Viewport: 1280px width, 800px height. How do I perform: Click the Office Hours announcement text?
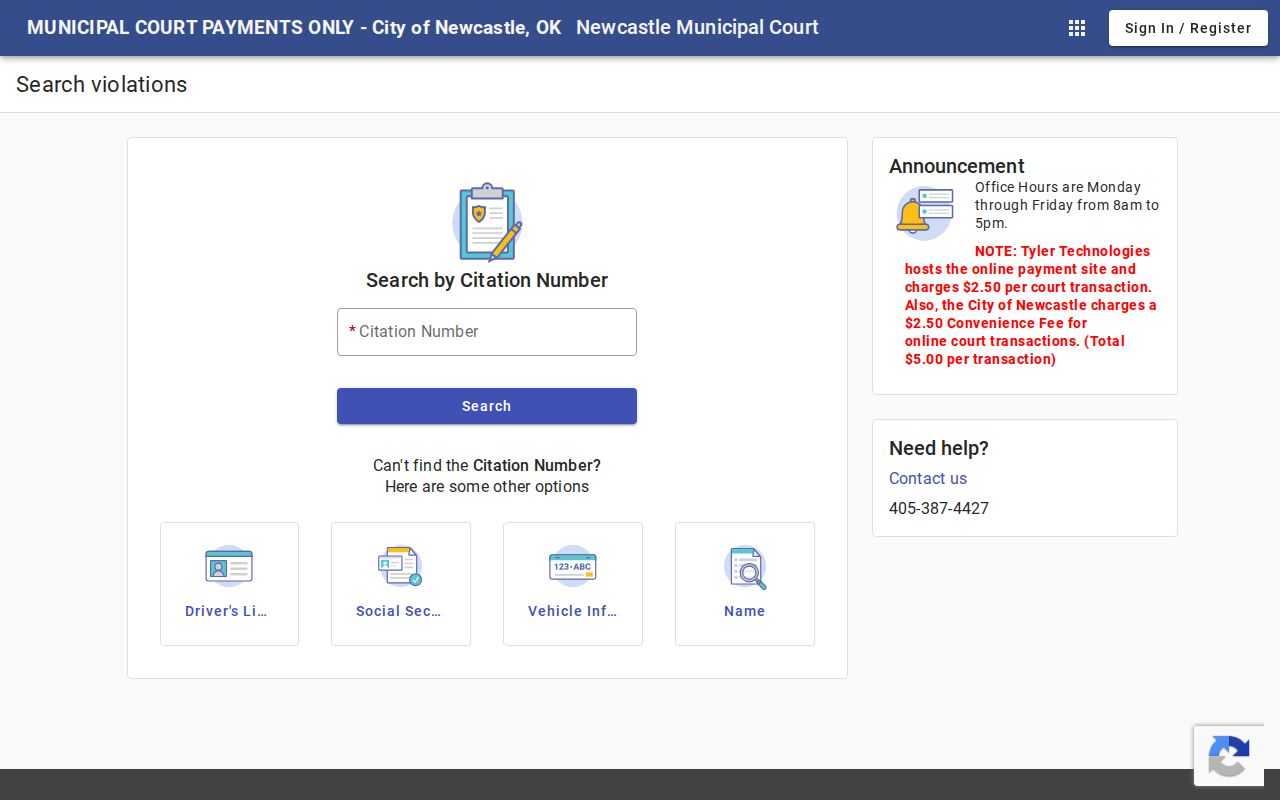click(x=1067, y=205)
